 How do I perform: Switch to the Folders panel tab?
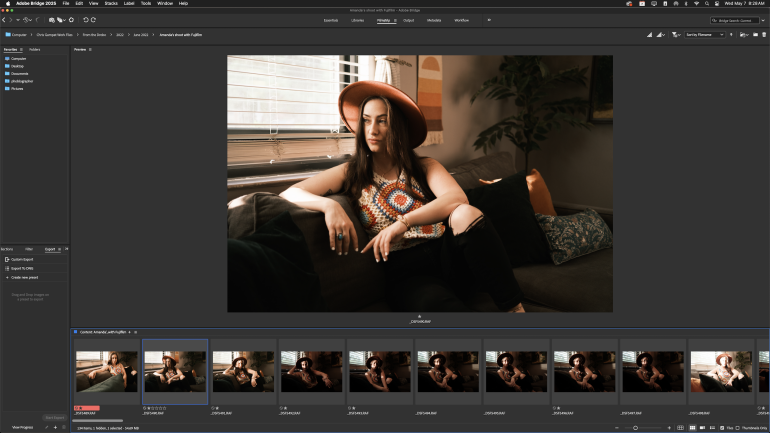pos(34,50)
